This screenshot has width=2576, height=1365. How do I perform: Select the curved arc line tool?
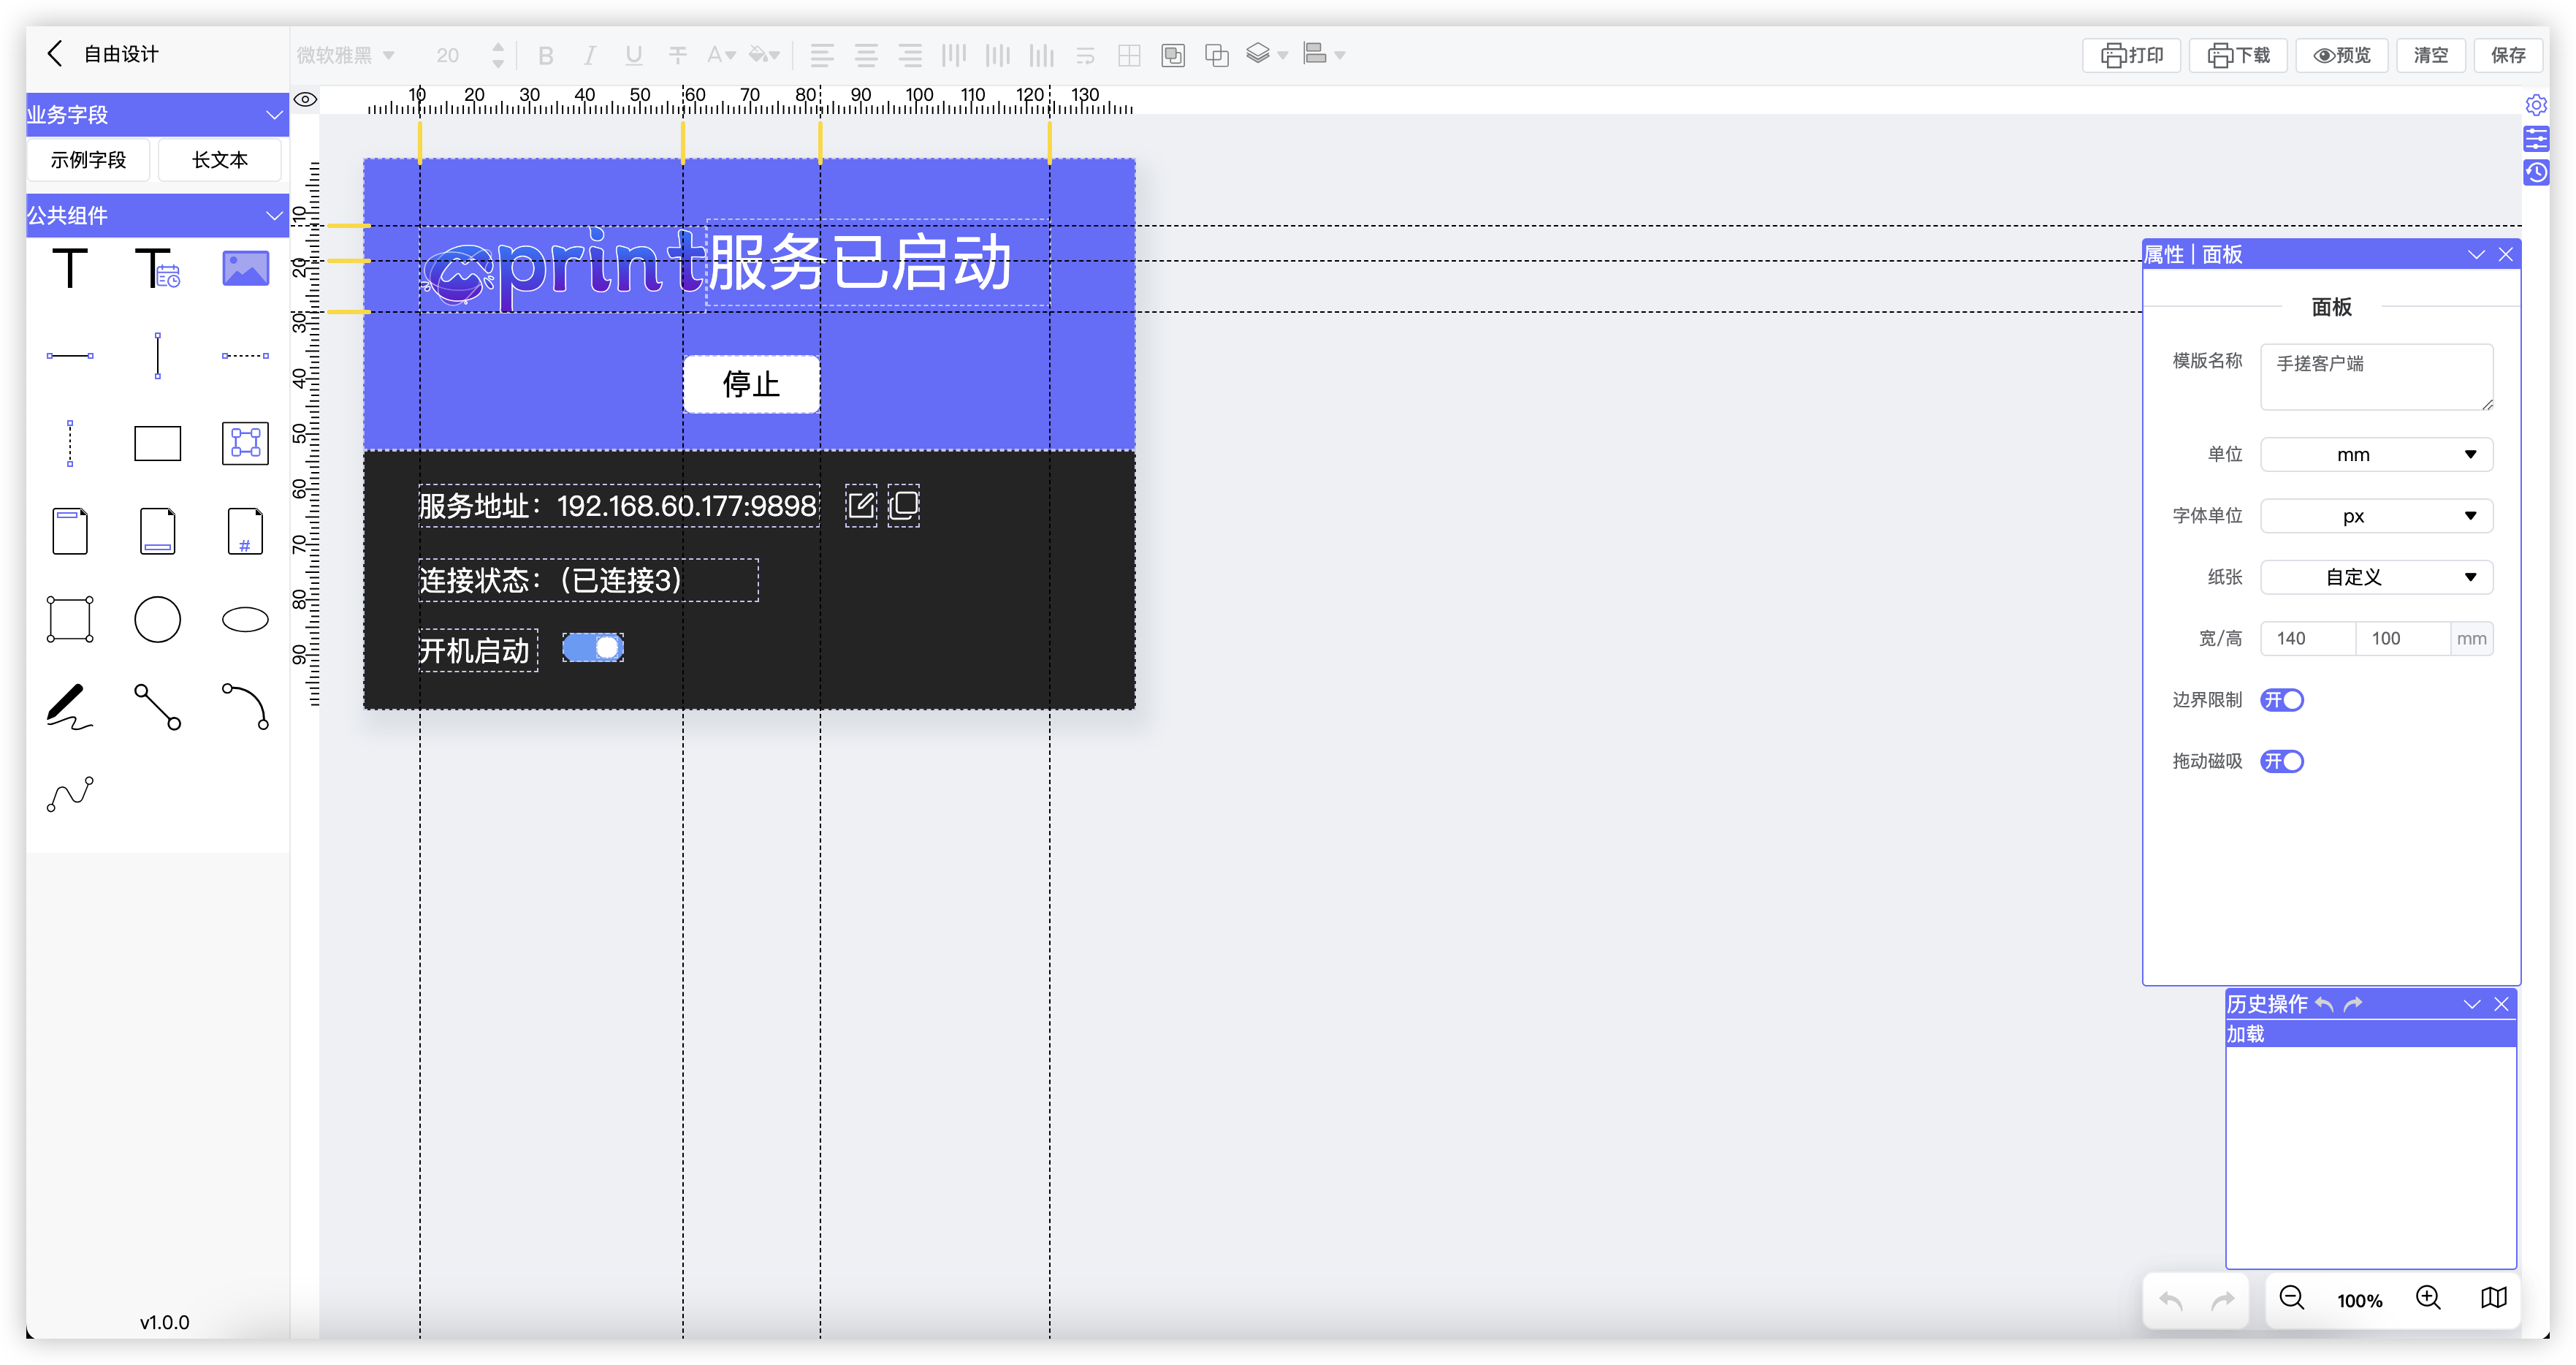[245, 706]
